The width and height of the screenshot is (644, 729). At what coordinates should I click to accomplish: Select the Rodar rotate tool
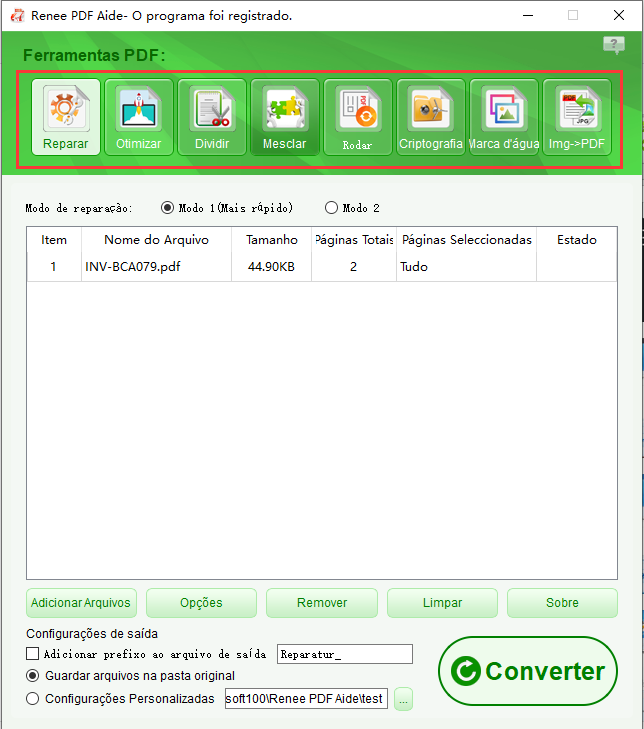(358, 117)
